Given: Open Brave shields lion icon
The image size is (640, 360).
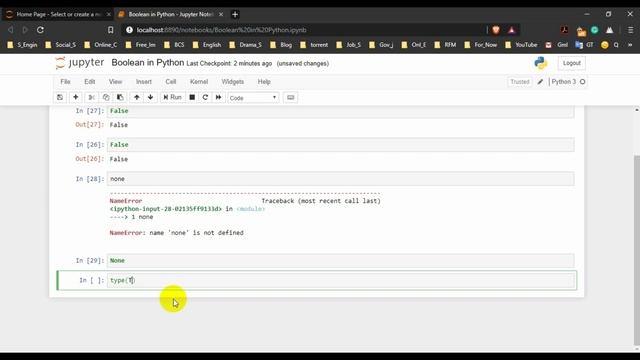Looking at the screenshot, I should [x=496, y=30].
